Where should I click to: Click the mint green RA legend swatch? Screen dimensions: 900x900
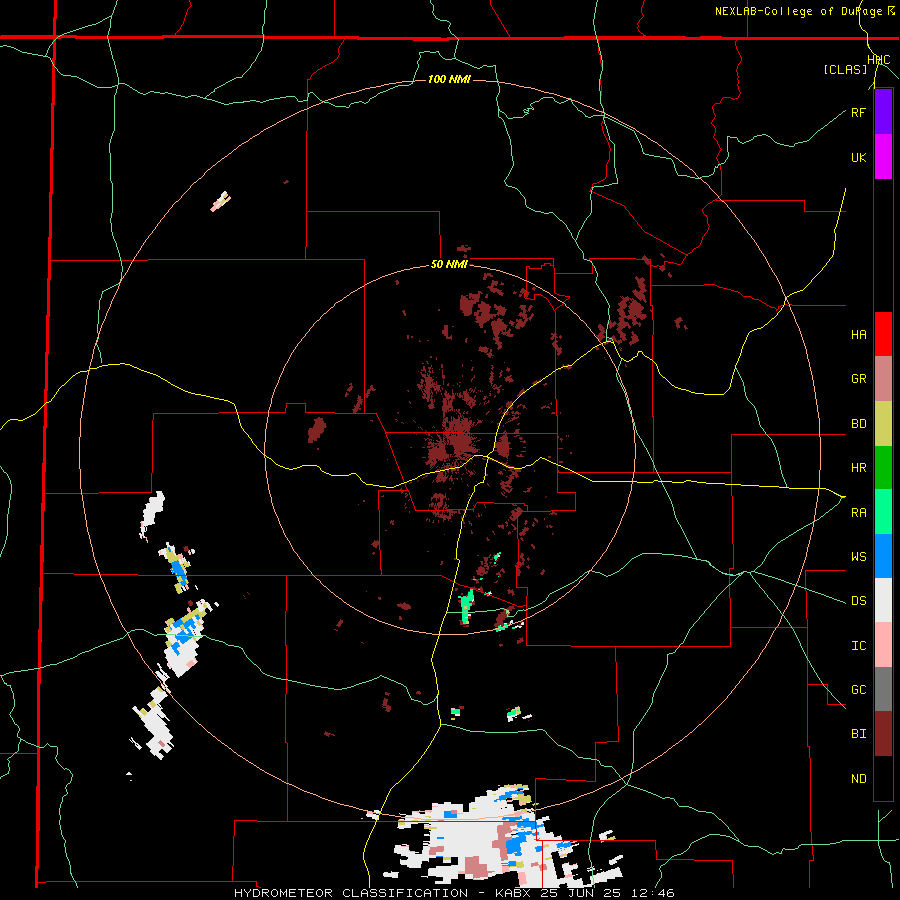[883, 512]
